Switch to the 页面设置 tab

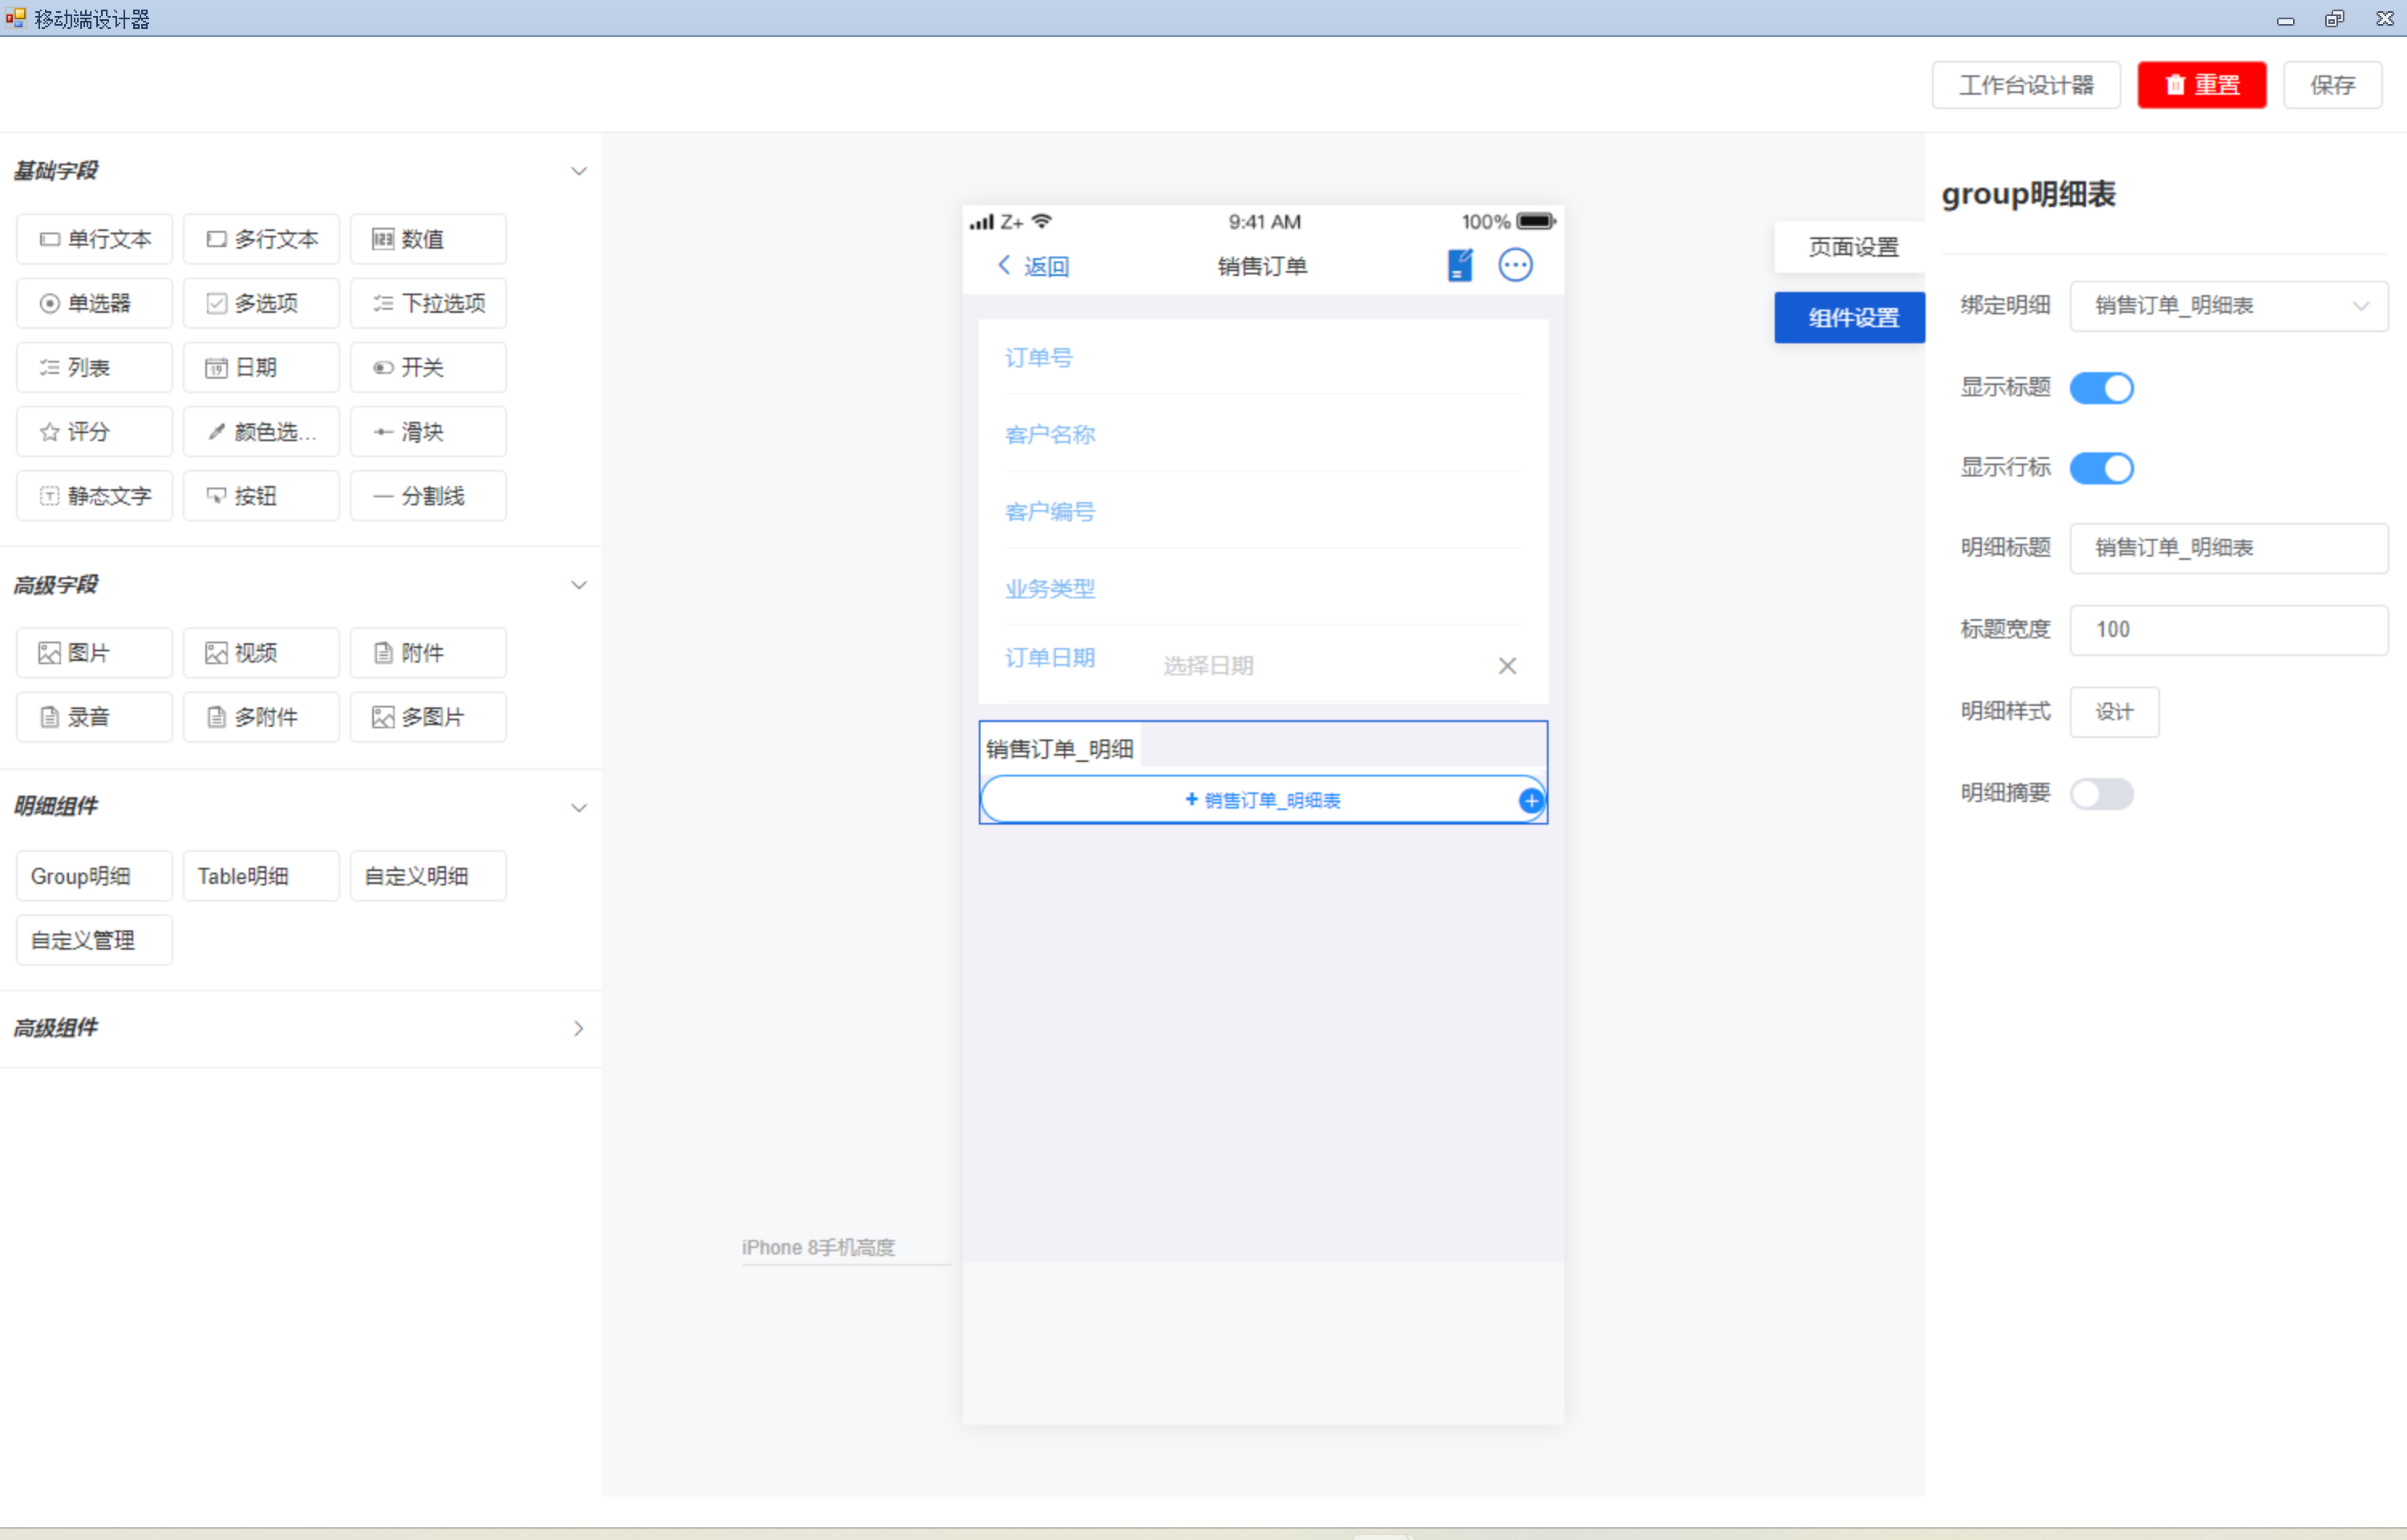click(1852, 247)
